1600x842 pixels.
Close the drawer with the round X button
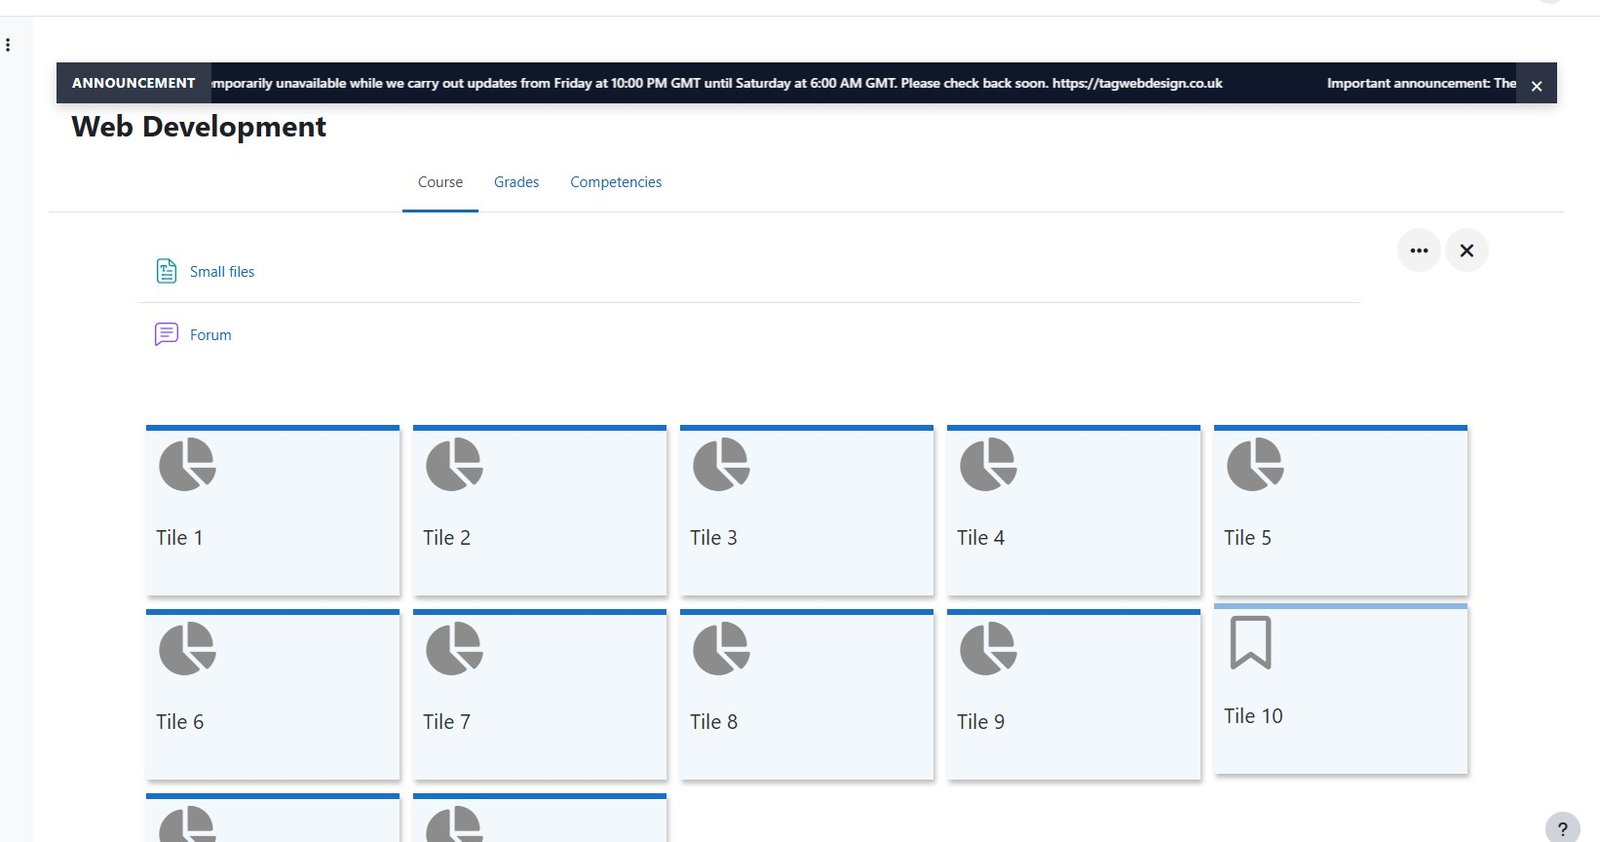(1467, 250)
